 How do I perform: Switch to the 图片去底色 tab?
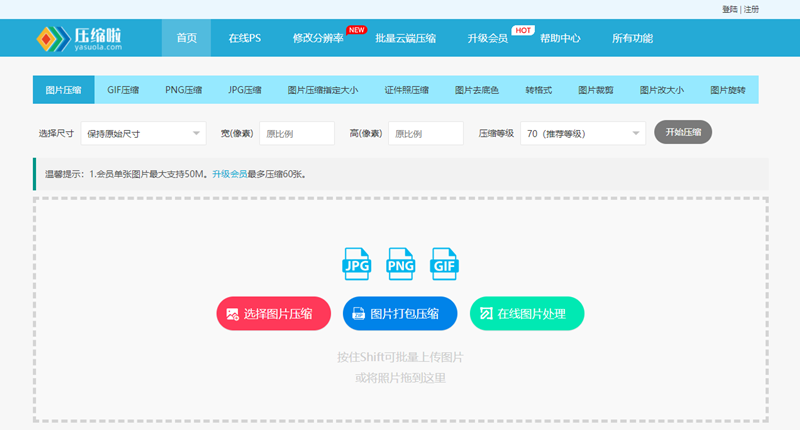[477, 90]
